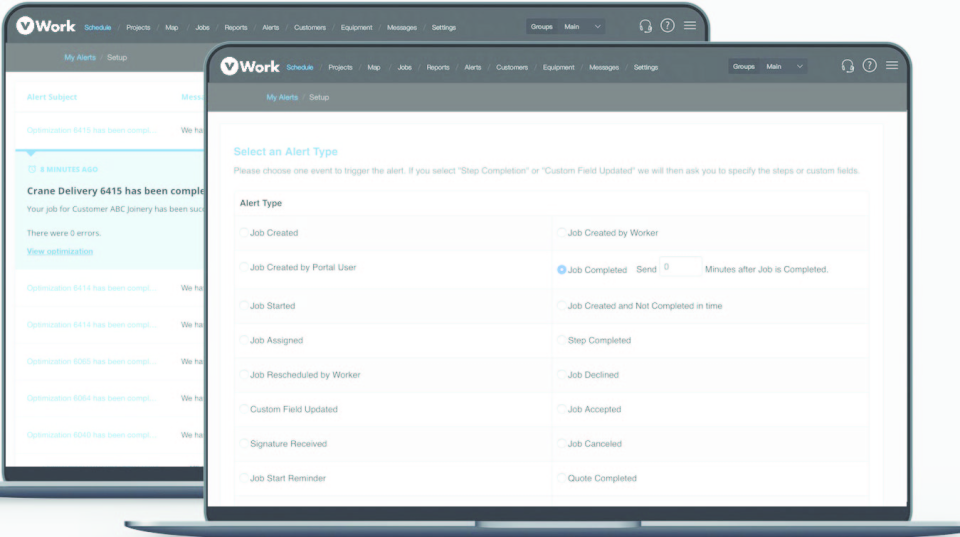Select Job Declined radio option

pos(561,374)
